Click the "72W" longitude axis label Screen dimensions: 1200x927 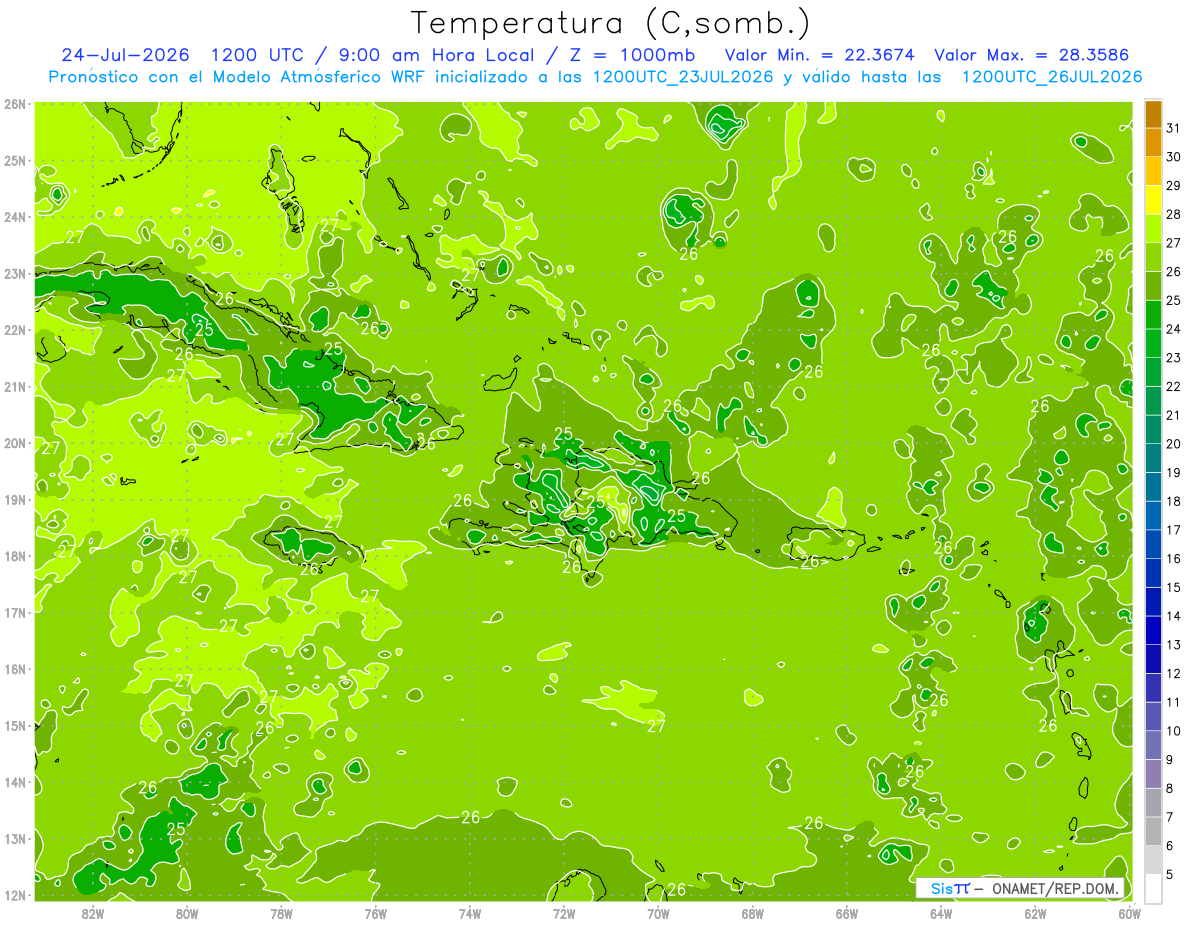tap(564, 913)
